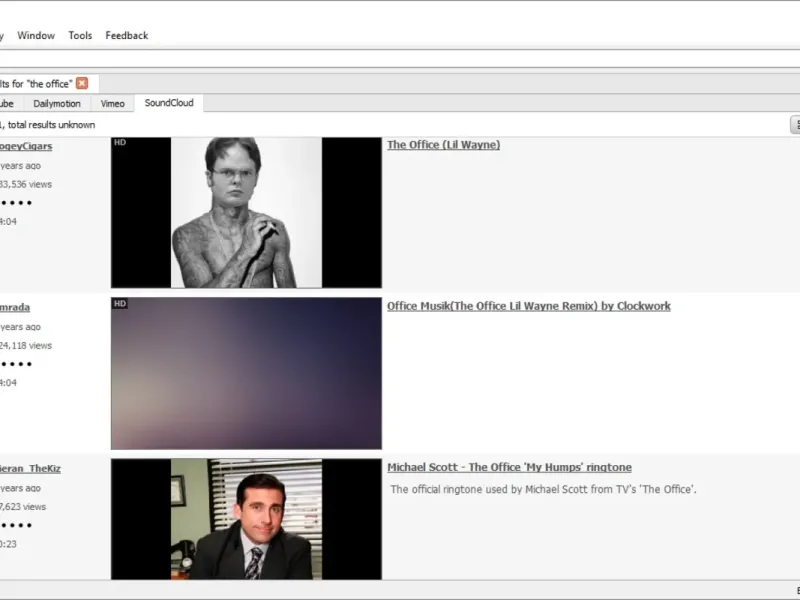Open Michael Scott 'My Humps' ringtone link

point(509,467)
